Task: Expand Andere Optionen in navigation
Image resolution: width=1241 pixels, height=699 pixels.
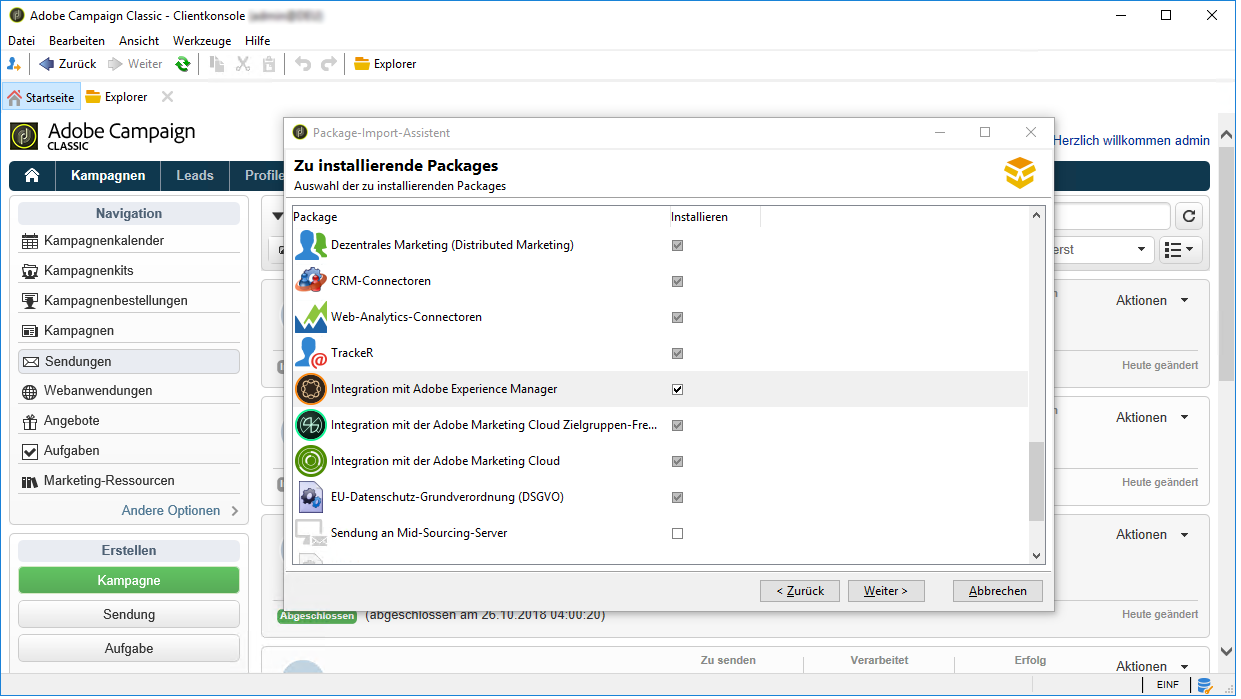Action: pos(180,510)
